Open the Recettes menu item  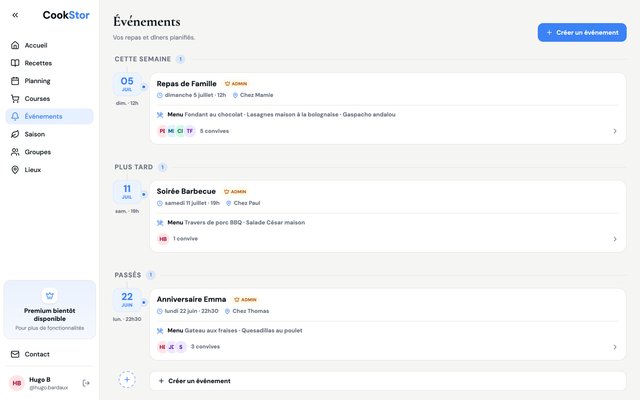click(49, 63)
